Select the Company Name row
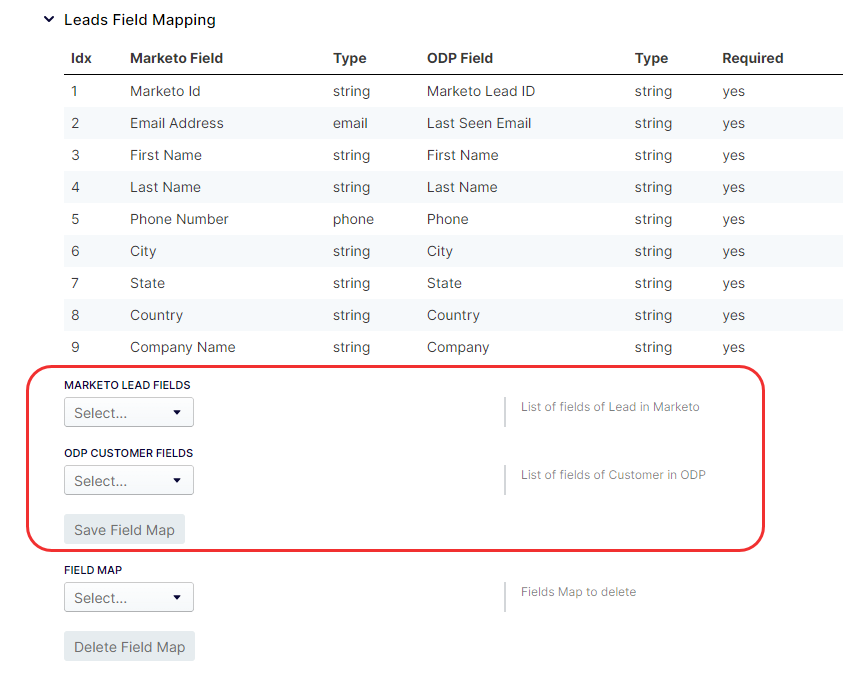Screen dimensions: 844x682 pyautogui.click(x=453, y=347)
